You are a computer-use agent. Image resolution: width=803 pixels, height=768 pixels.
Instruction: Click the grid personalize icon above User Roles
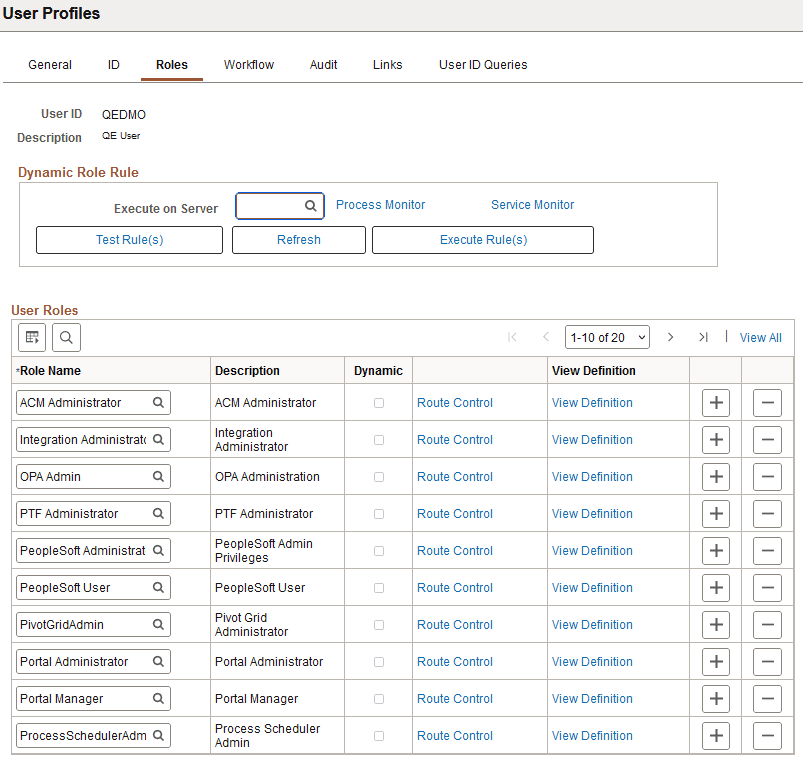31,337
